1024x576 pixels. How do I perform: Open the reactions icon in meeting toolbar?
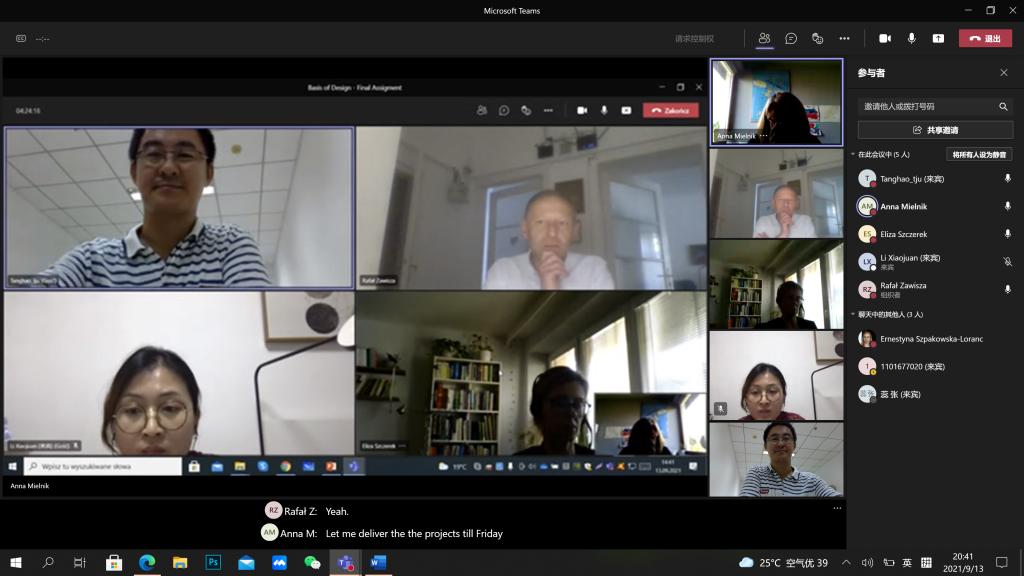click(818, 38)
